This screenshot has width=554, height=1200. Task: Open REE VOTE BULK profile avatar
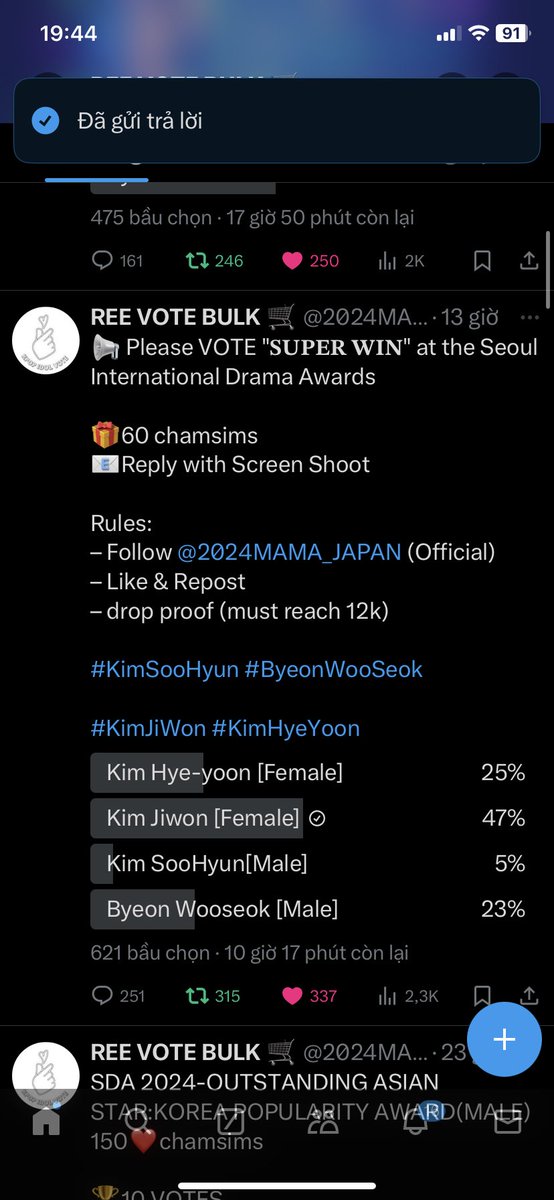click(x=46, y=342)
